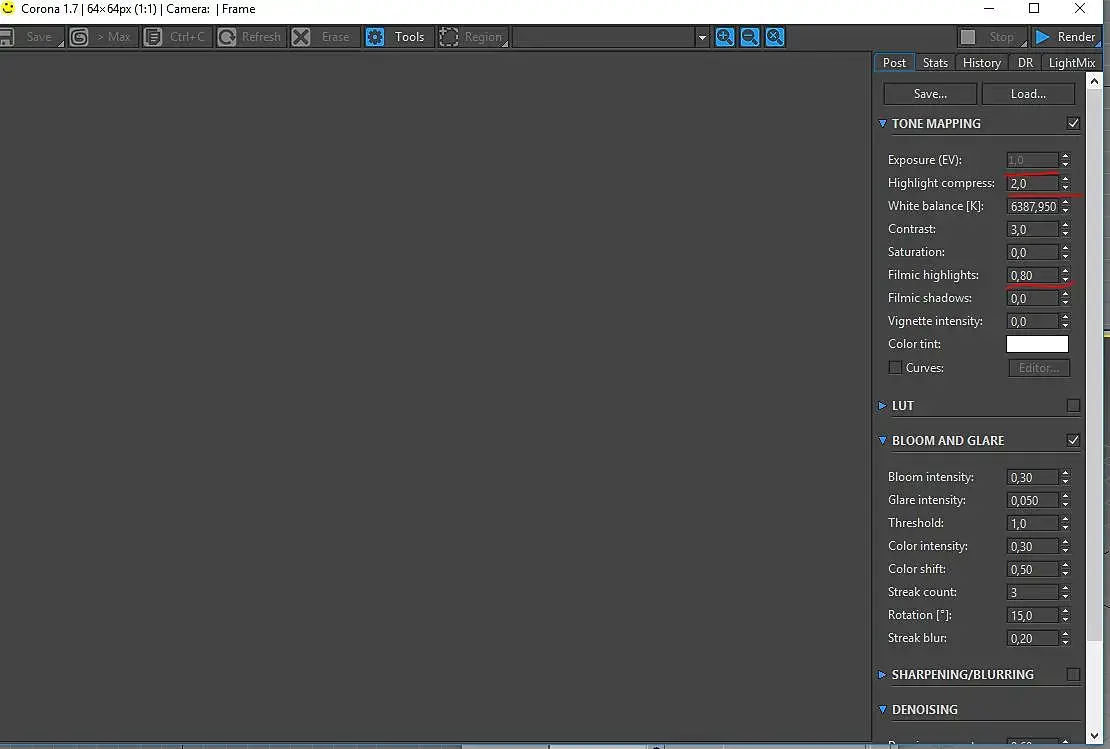Switch to the LightMix tab
The image size is (1110, 749).
tap(1071, 62)
